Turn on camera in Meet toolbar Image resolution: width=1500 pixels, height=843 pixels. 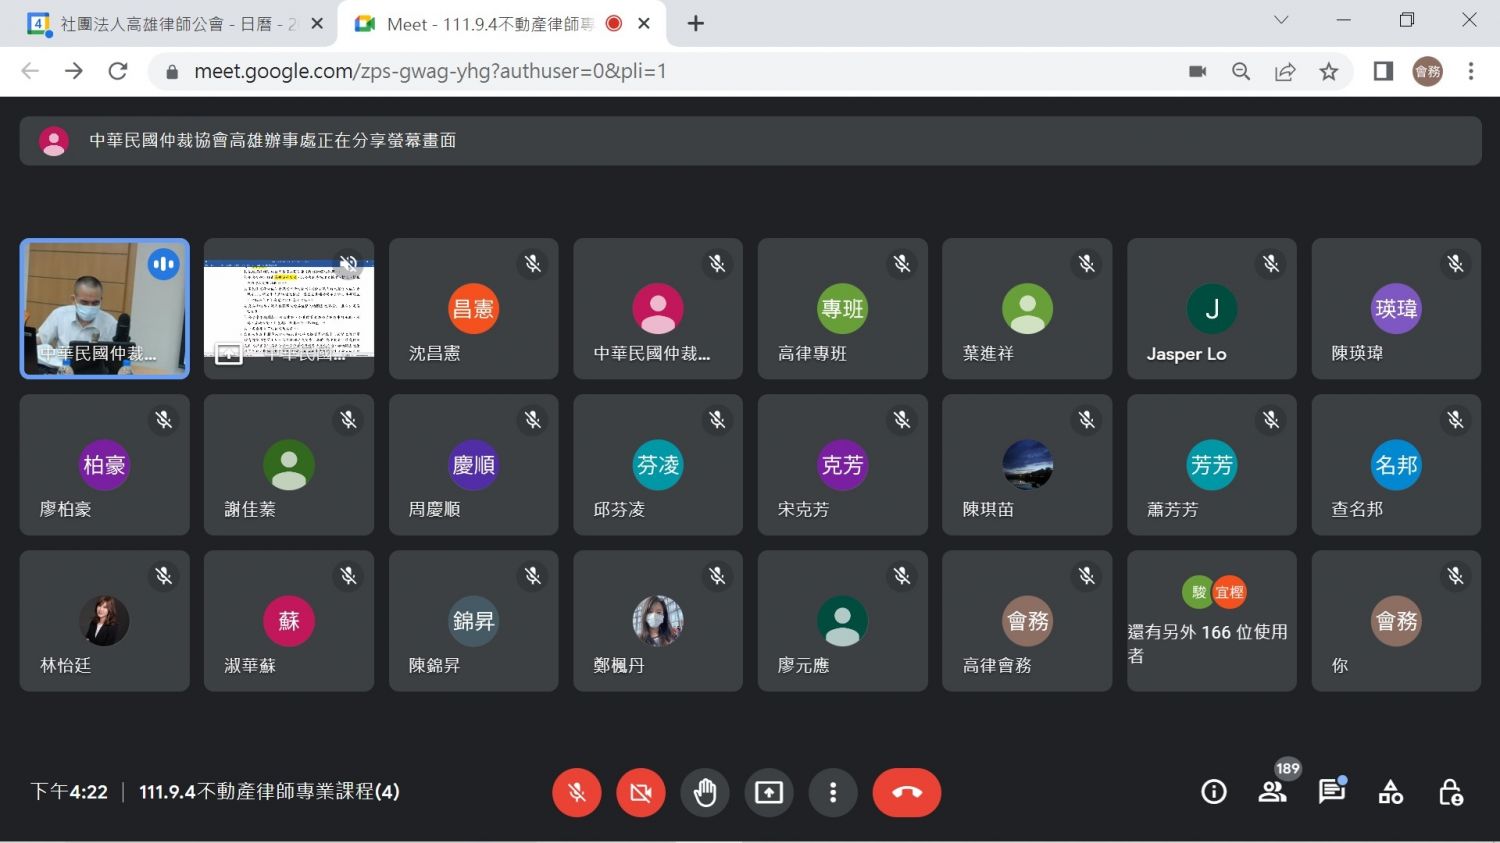pyautogui.click(x=641, y=793)
